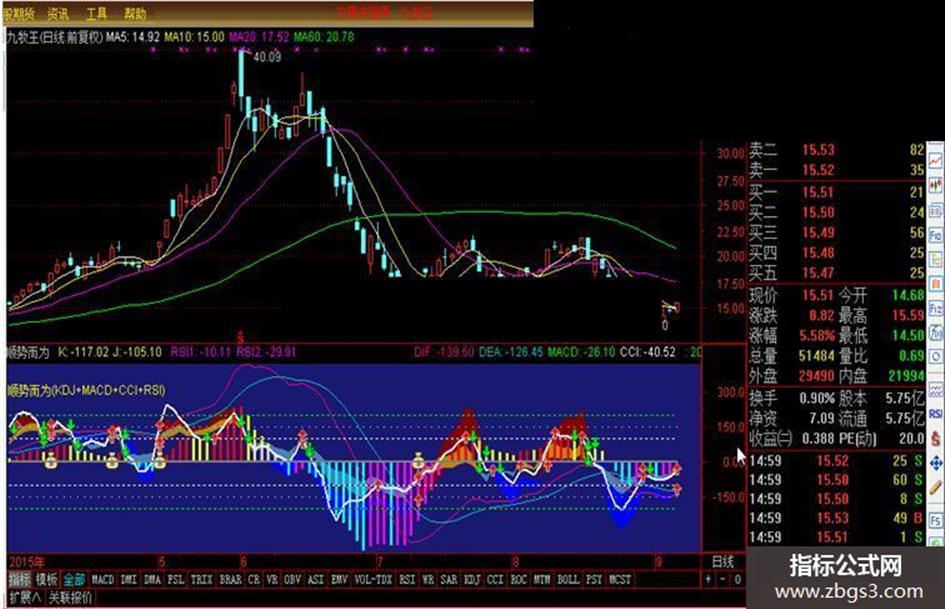Select the TRIX indicator tab
Image resolution: width=945 pixels, height=609 pixels.
(202, 579)
